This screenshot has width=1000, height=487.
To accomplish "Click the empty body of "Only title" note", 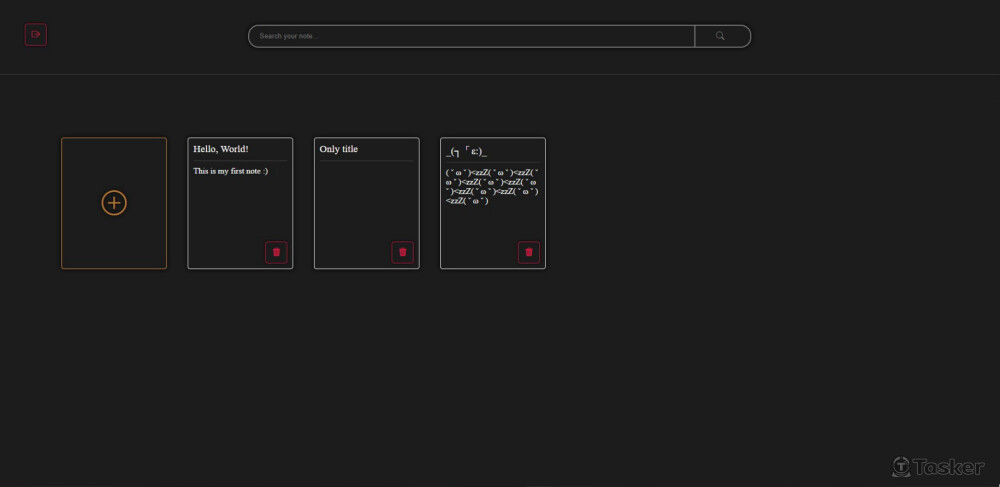I will [x=366, y=200].
